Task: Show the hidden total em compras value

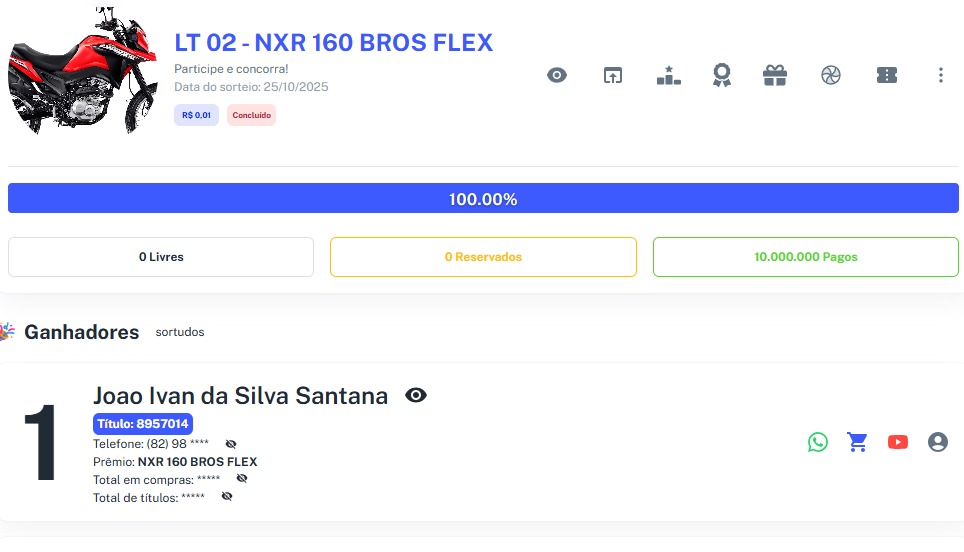Action: [241, 478]
